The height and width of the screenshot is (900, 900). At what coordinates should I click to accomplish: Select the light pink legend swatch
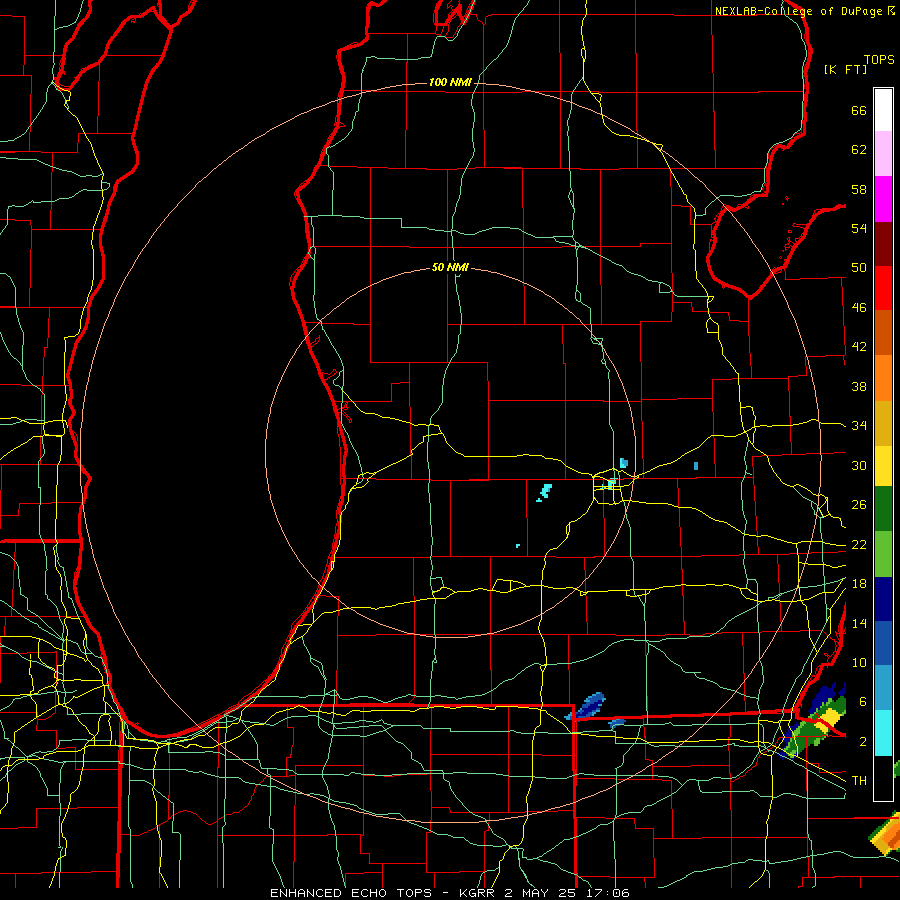tap(883, 153)
